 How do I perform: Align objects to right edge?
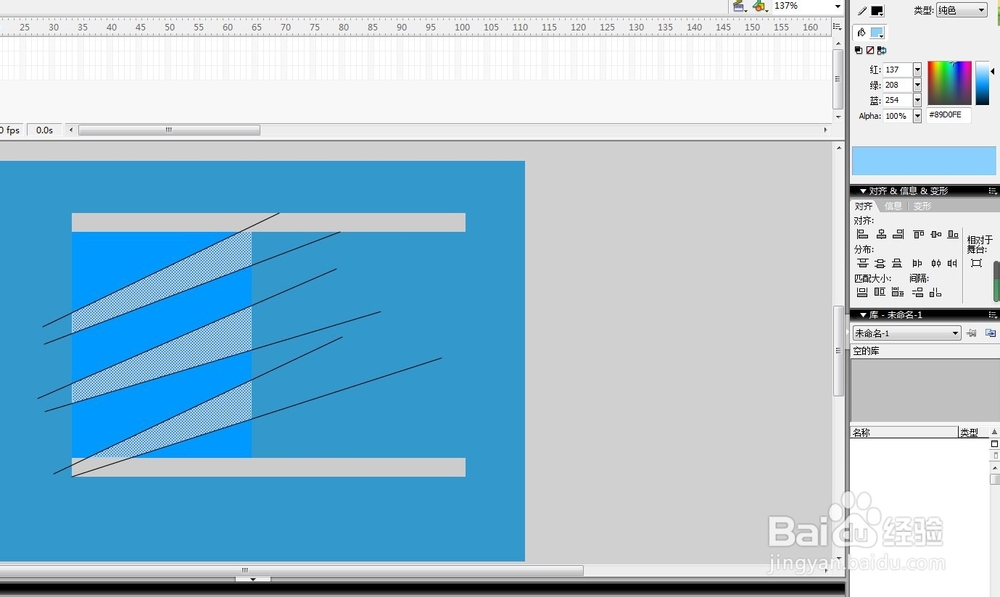tap(899, 234)
